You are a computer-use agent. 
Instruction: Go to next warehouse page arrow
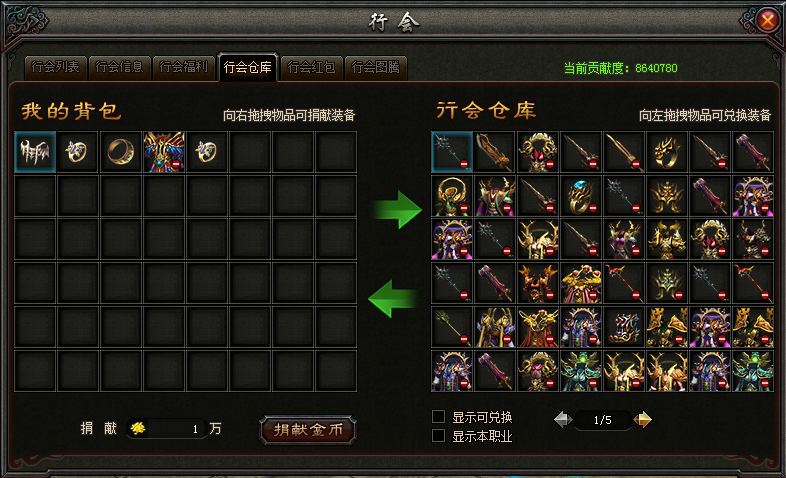tap(643, 419)
